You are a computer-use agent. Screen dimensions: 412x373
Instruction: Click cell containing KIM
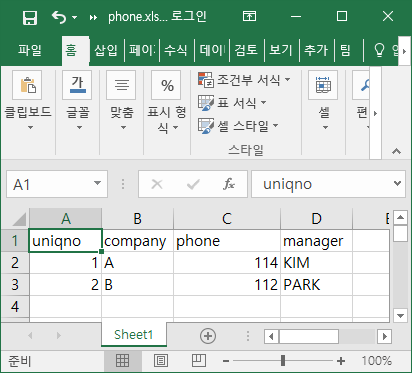point(316,263)
